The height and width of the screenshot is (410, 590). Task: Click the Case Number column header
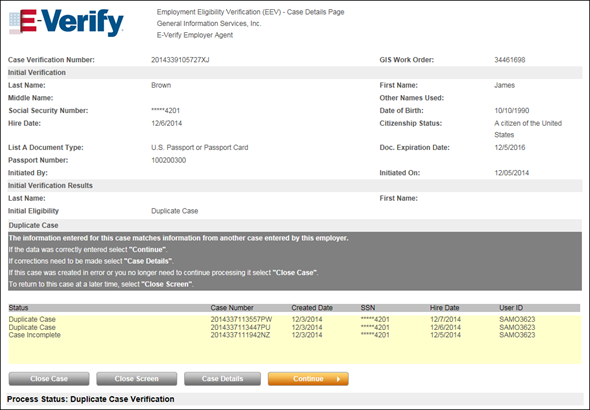pos(232,308)
